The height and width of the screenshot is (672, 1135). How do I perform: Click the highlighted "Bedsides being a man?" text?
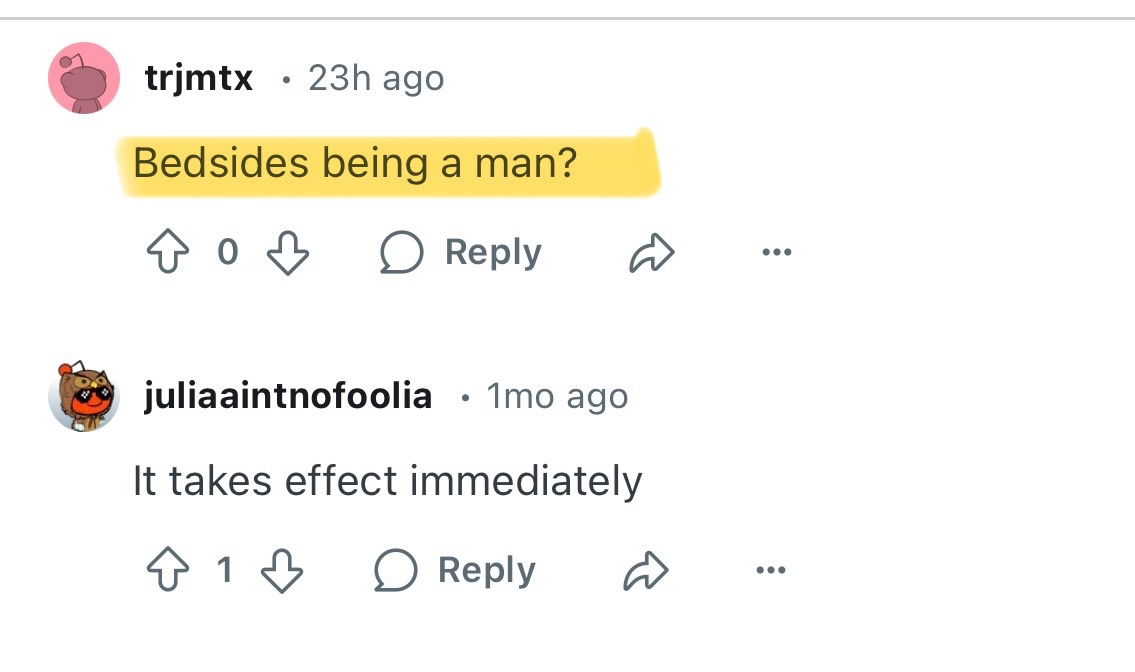[355, 163]
